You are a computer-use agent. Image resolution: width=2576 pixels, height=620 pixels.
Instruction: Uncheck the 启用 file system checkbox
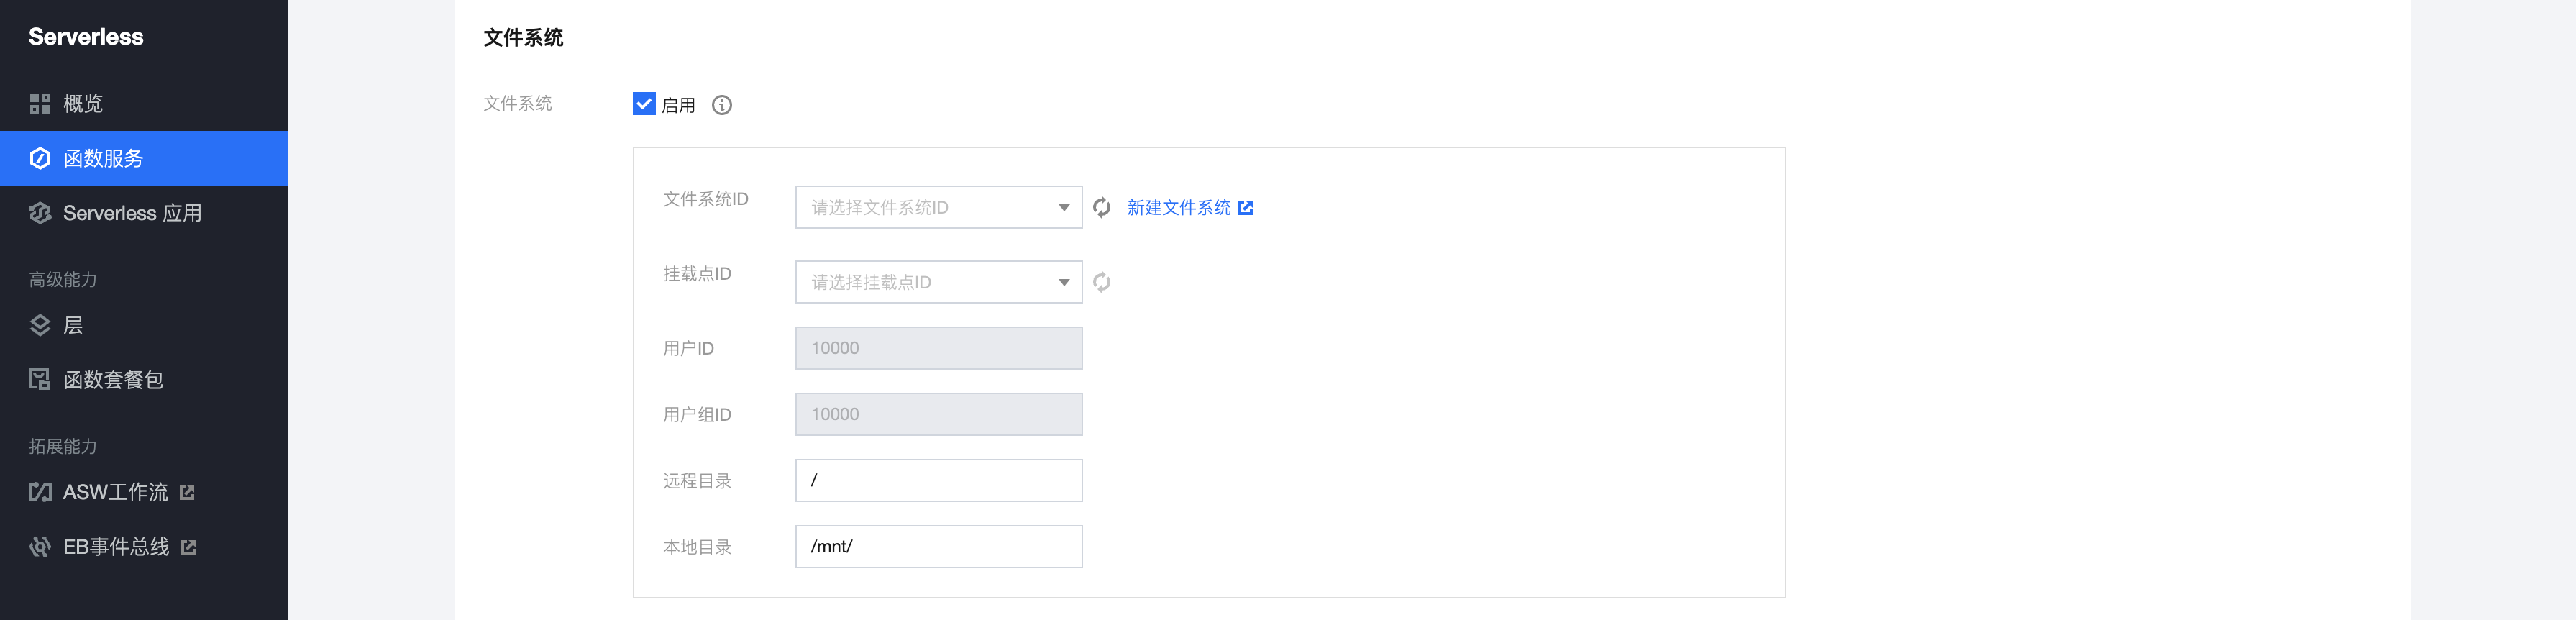click(x=644, y=104)
